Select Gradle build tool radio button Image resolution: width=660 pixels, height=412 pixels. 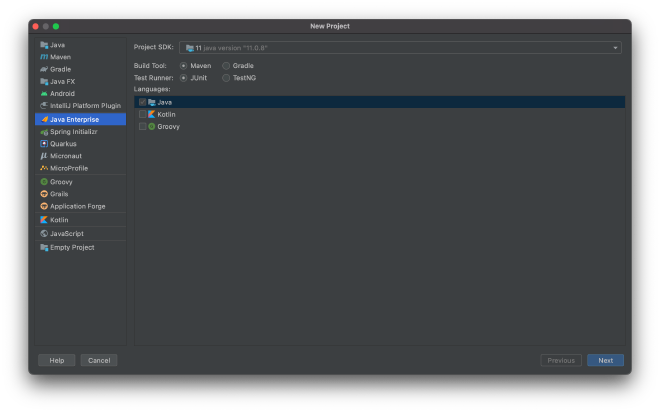226,66
